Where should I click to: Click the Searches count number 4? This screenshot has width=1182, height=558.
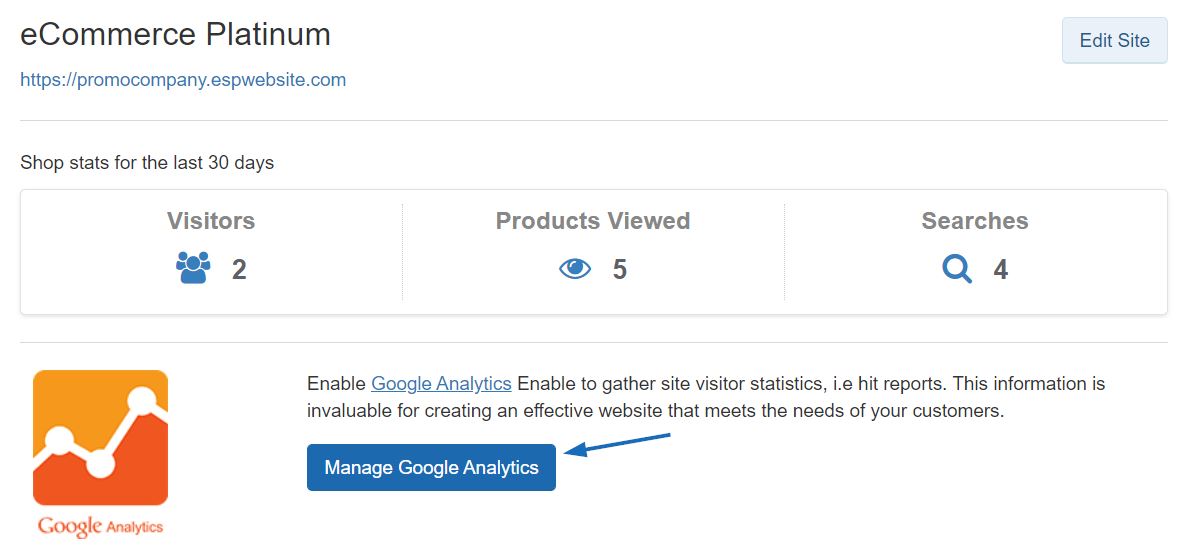tap(1000, 269)
